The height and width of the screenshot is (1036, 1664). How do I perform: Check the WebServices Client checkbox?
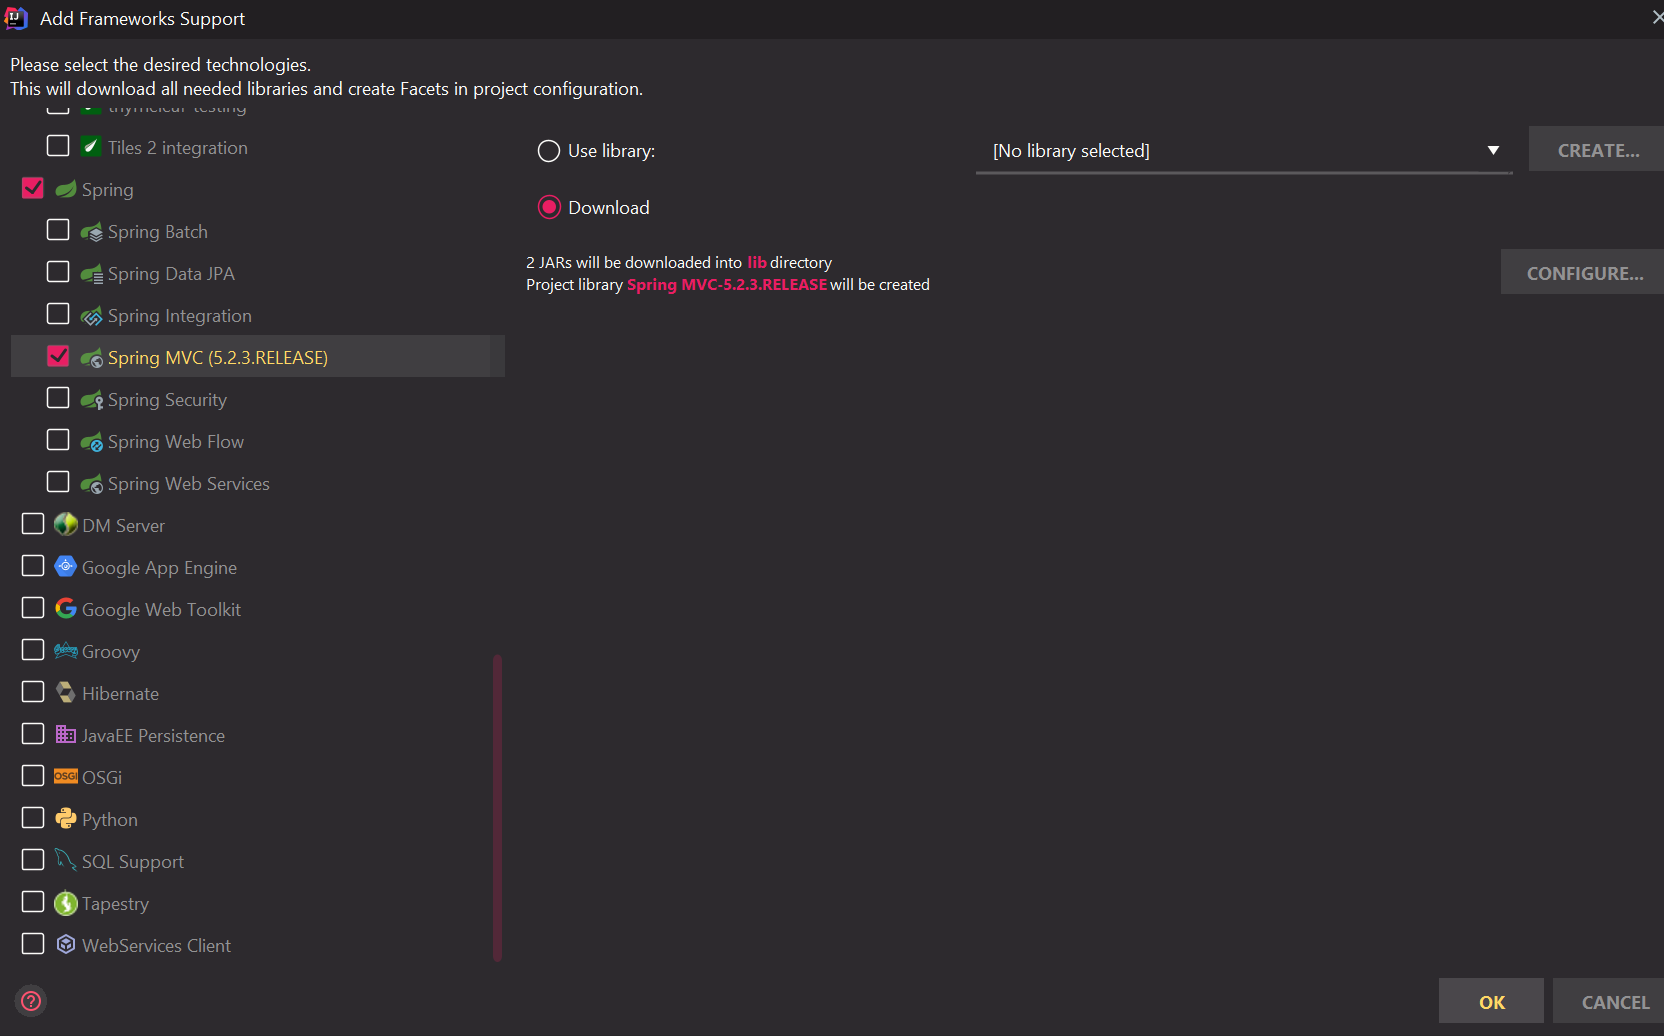click(33, 944)
